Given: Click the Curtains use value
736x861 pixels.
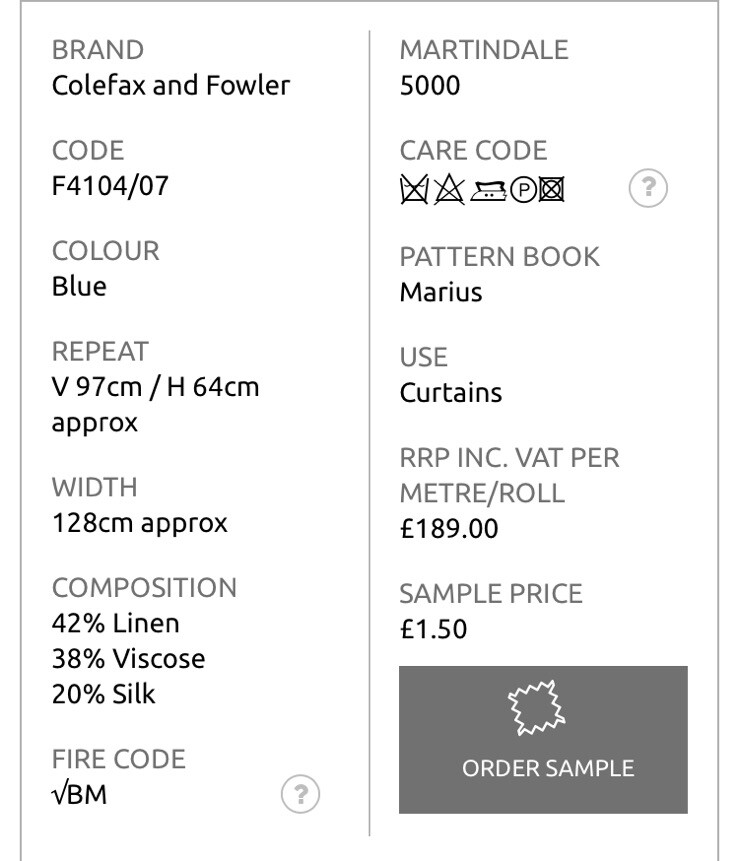Looking at the screenshot, I should tap(451, 393).
